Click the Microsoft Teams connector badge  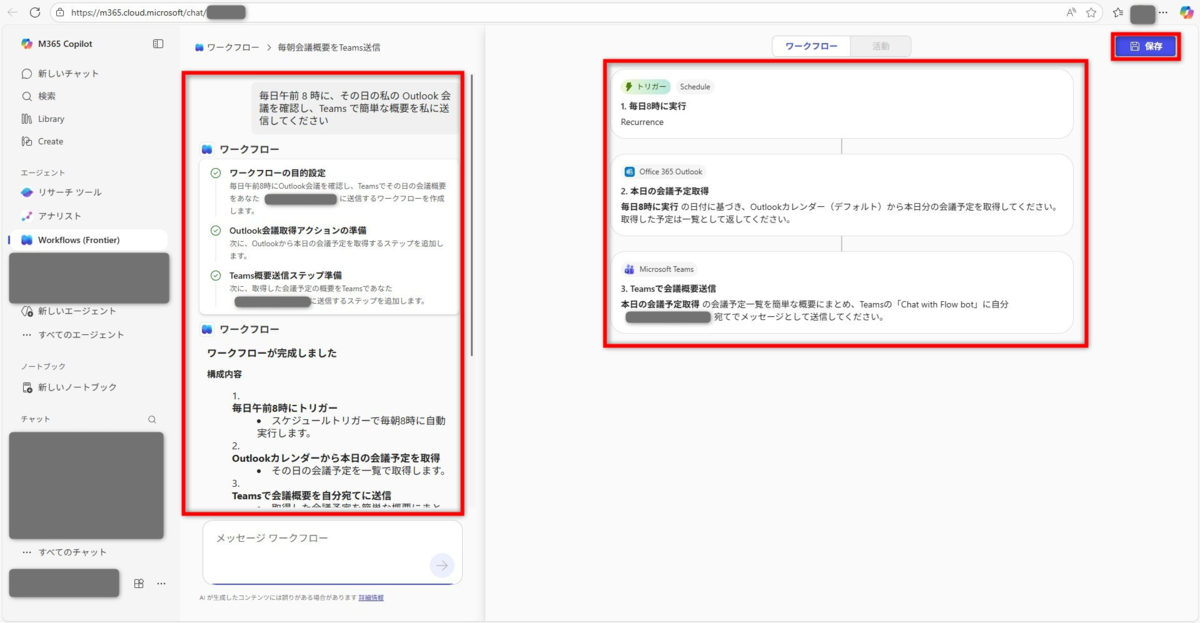coord(659,269)
